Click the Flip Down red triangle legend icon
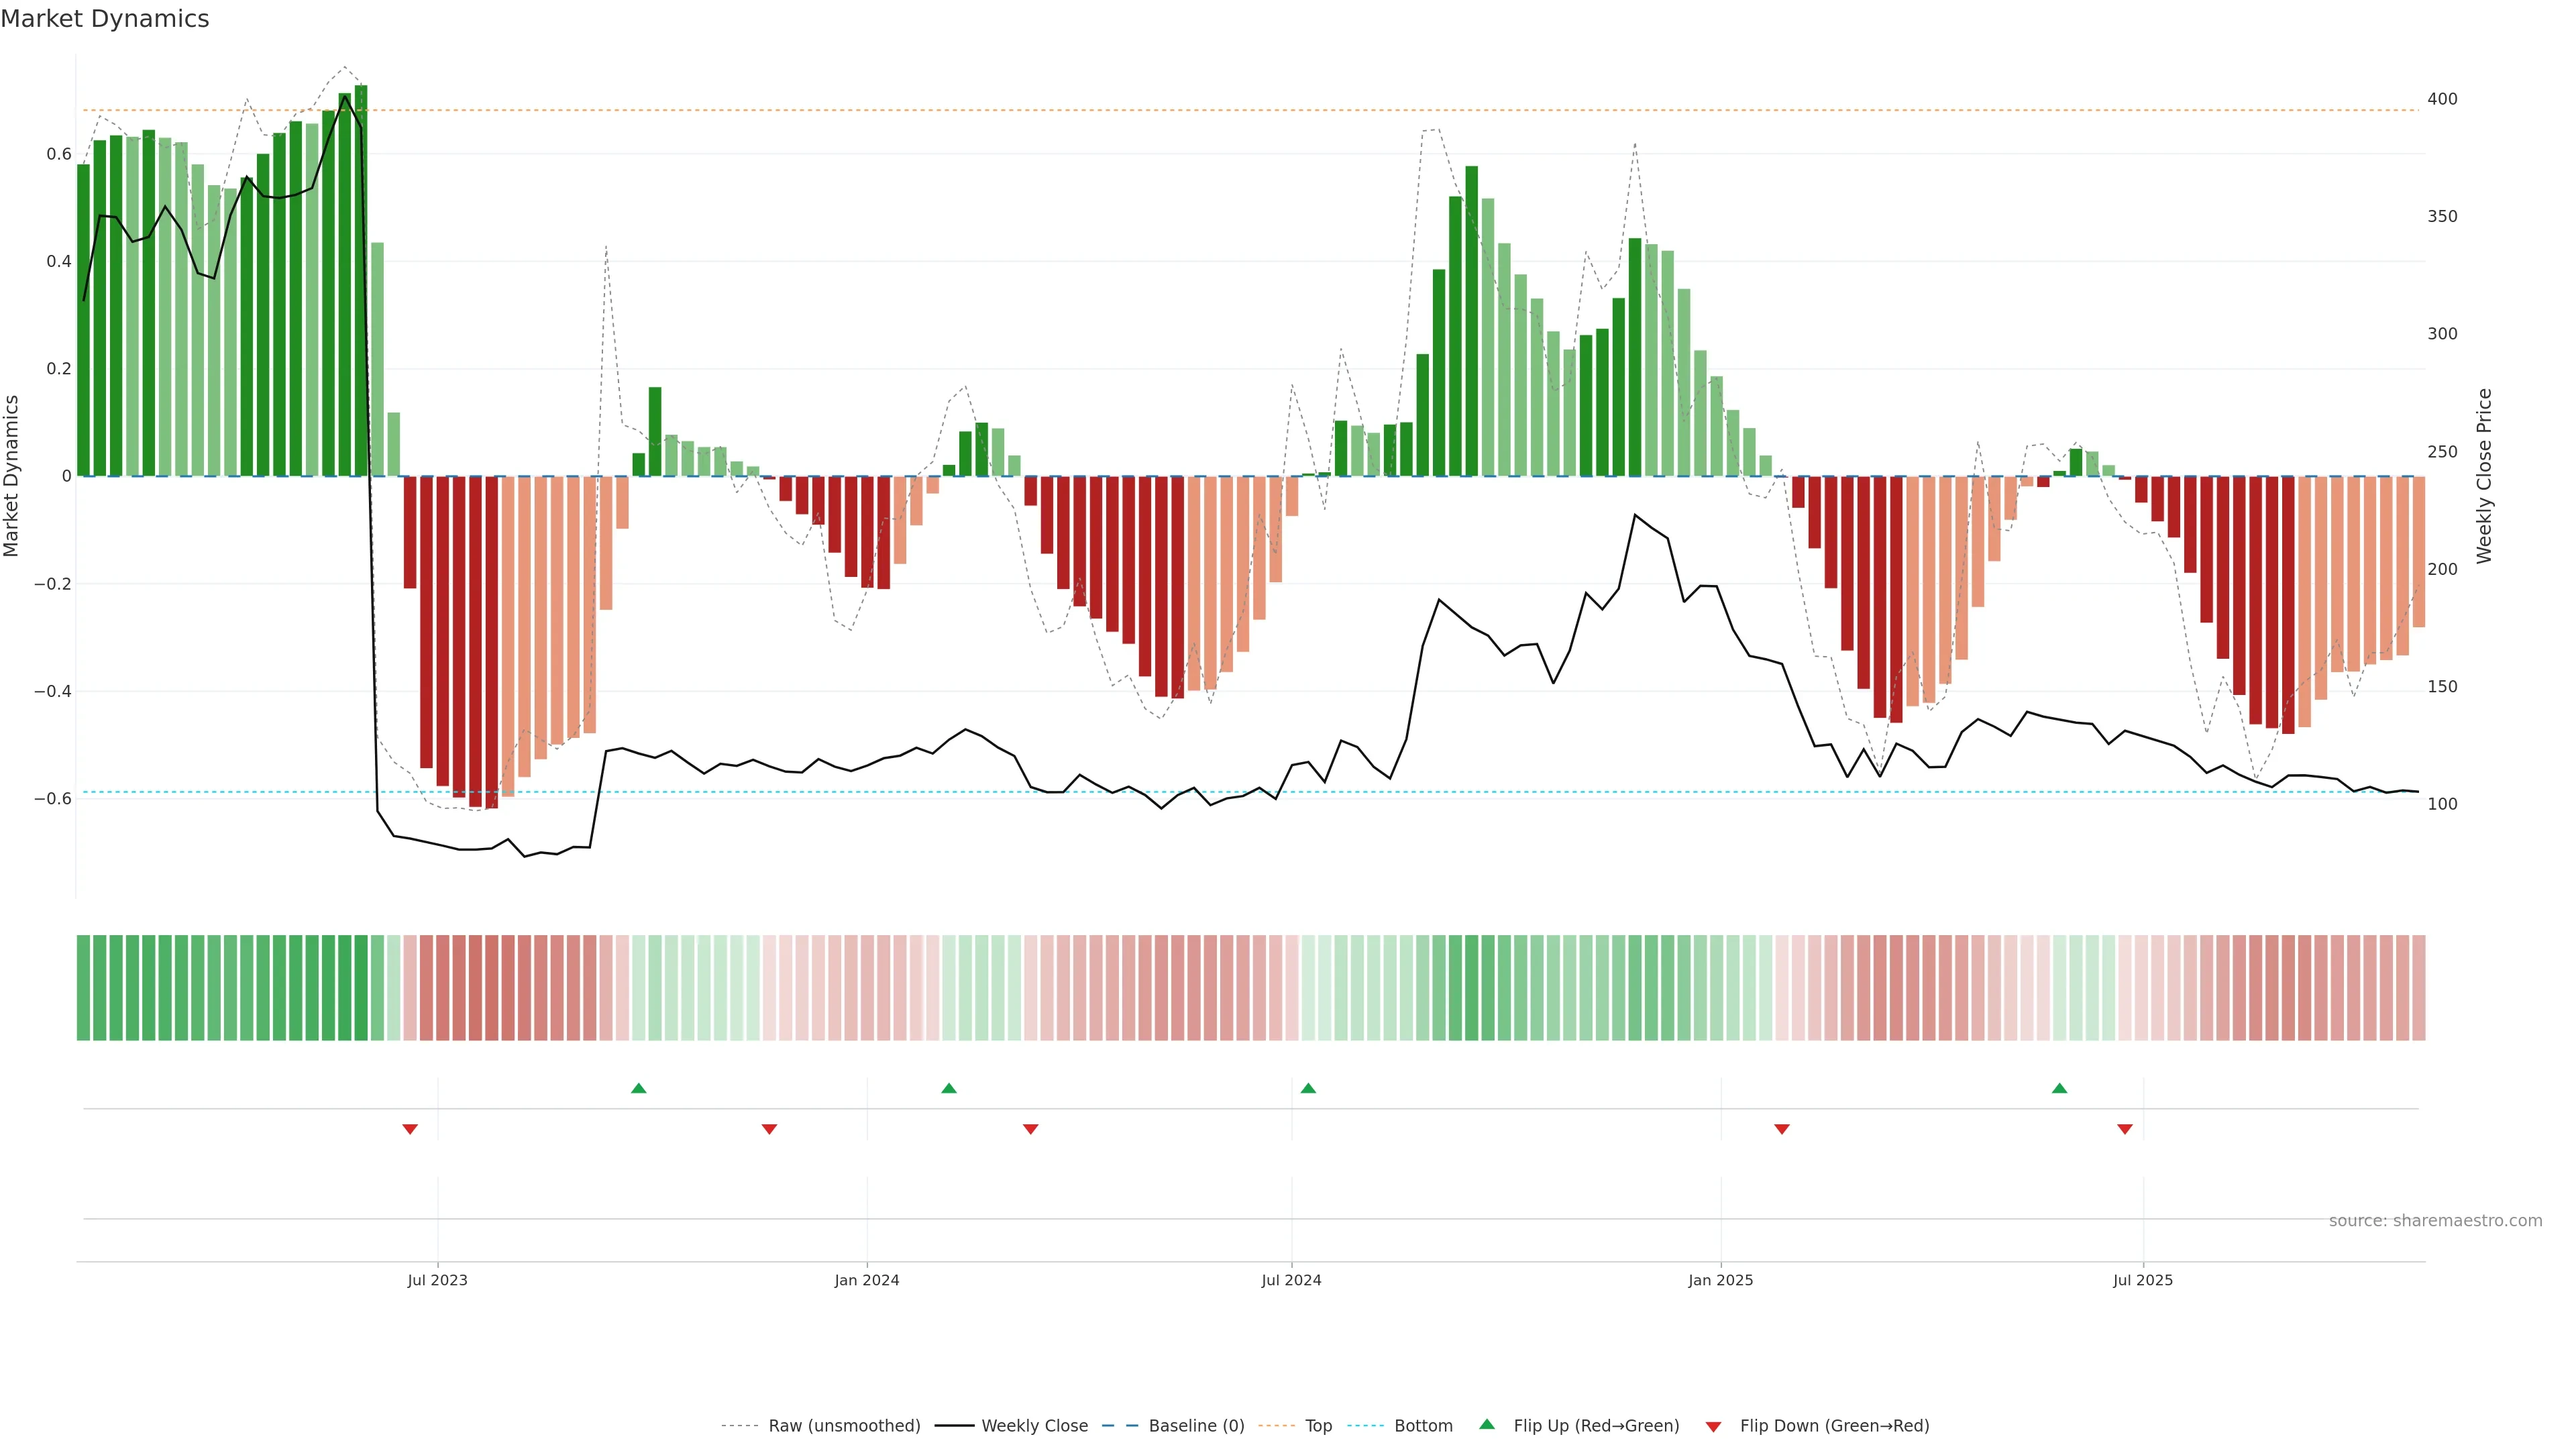This screenshot has width=2576, height=1449. [x=1713, y=1426]
